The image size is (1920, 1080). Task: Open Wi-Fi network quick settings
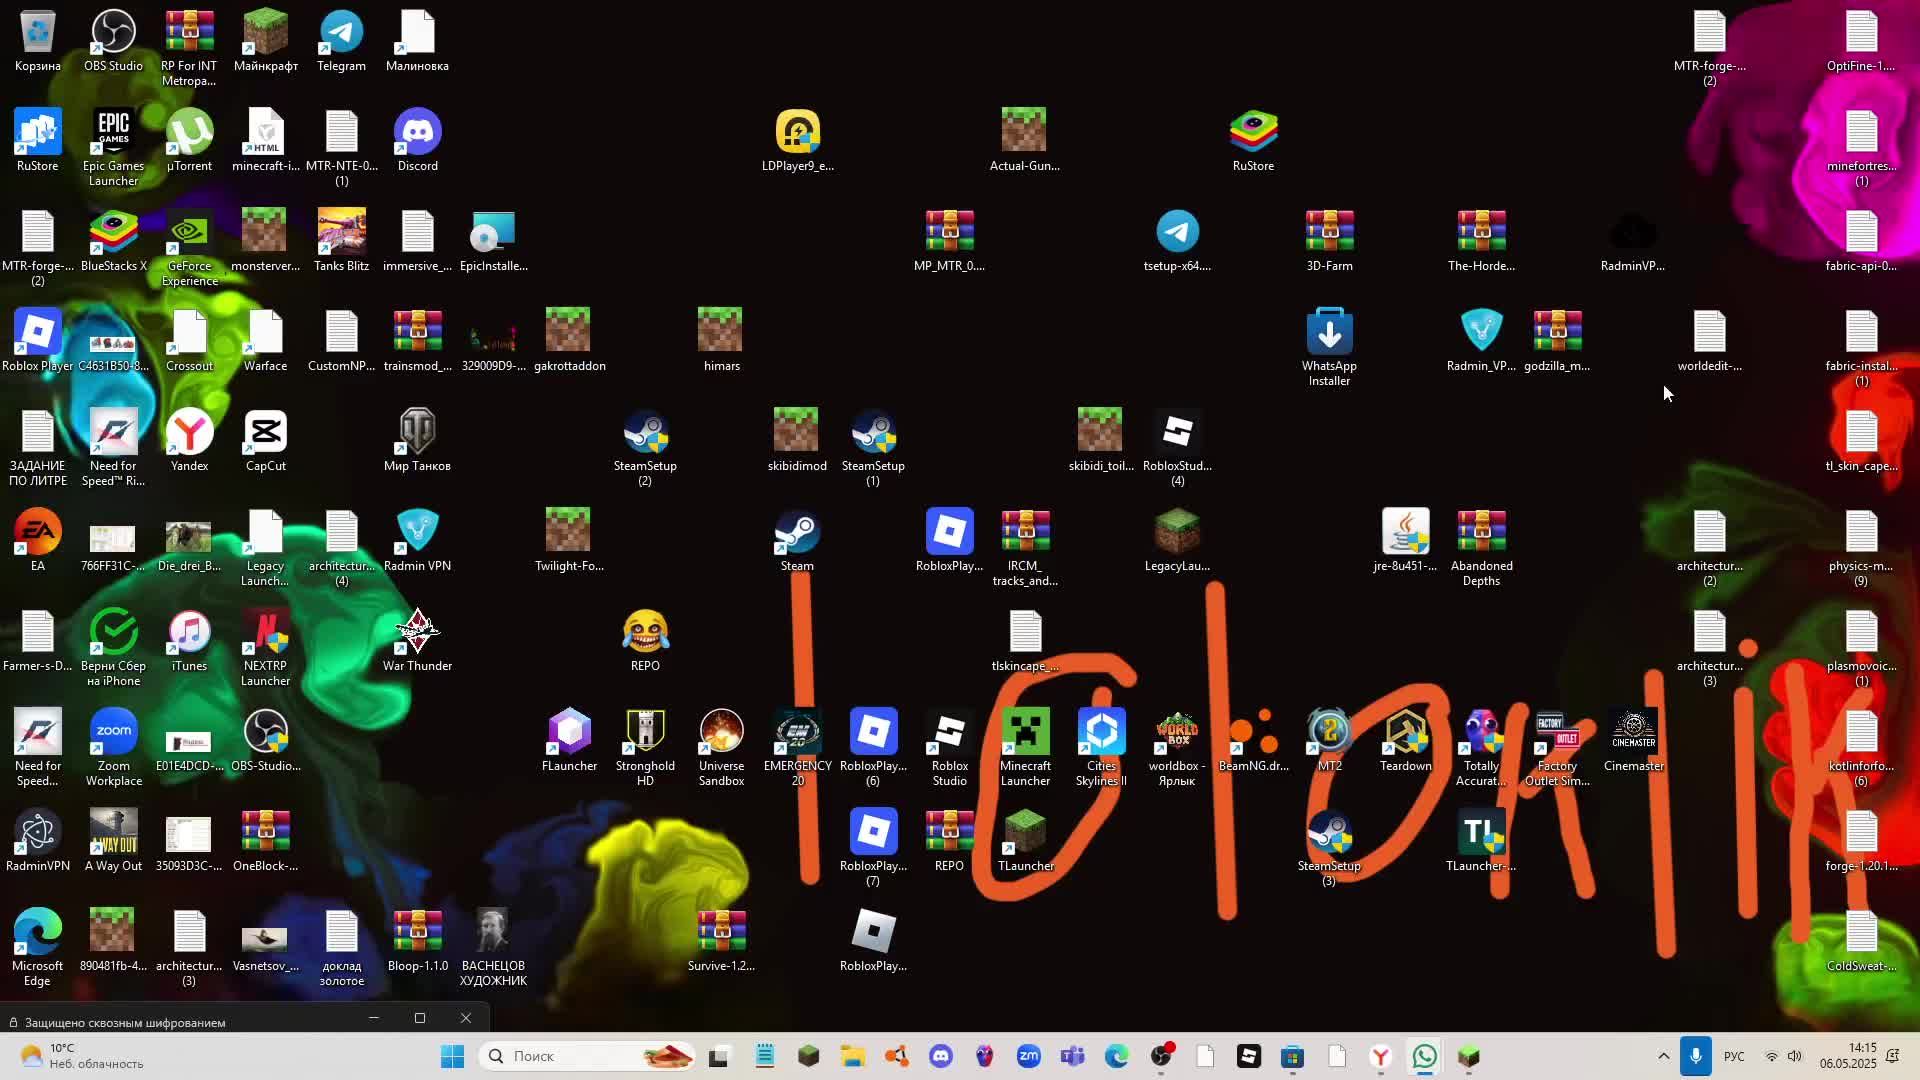click(1771, 1056)
